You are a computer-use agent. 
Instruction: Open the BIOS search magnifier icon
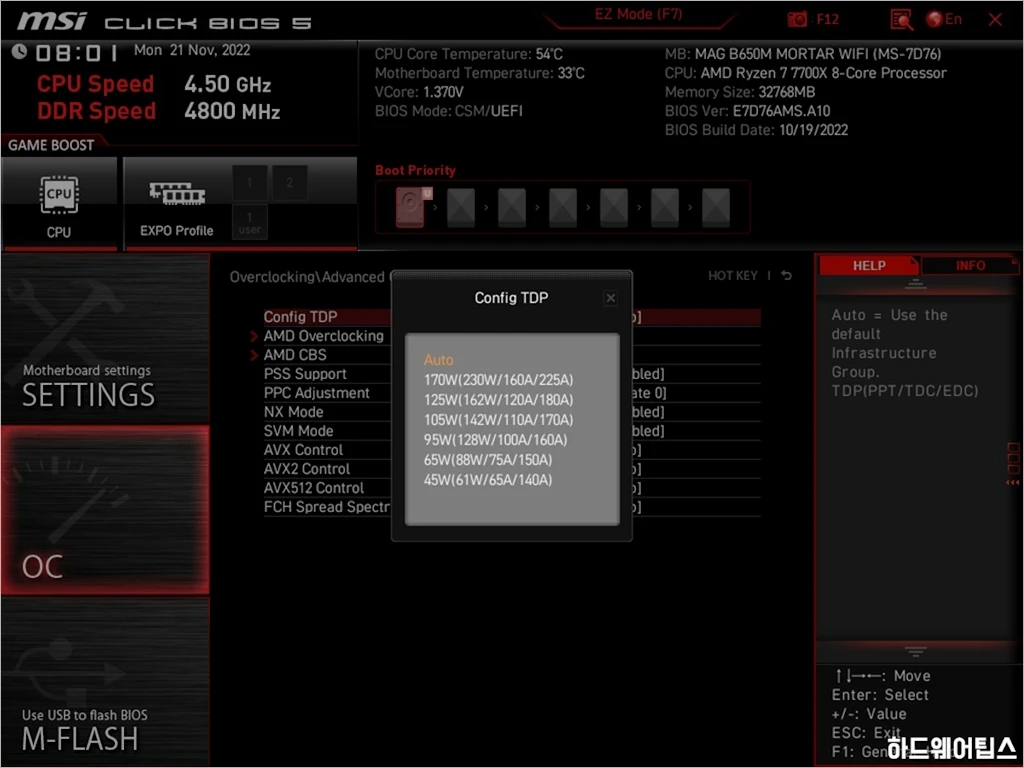click(901, 20)
